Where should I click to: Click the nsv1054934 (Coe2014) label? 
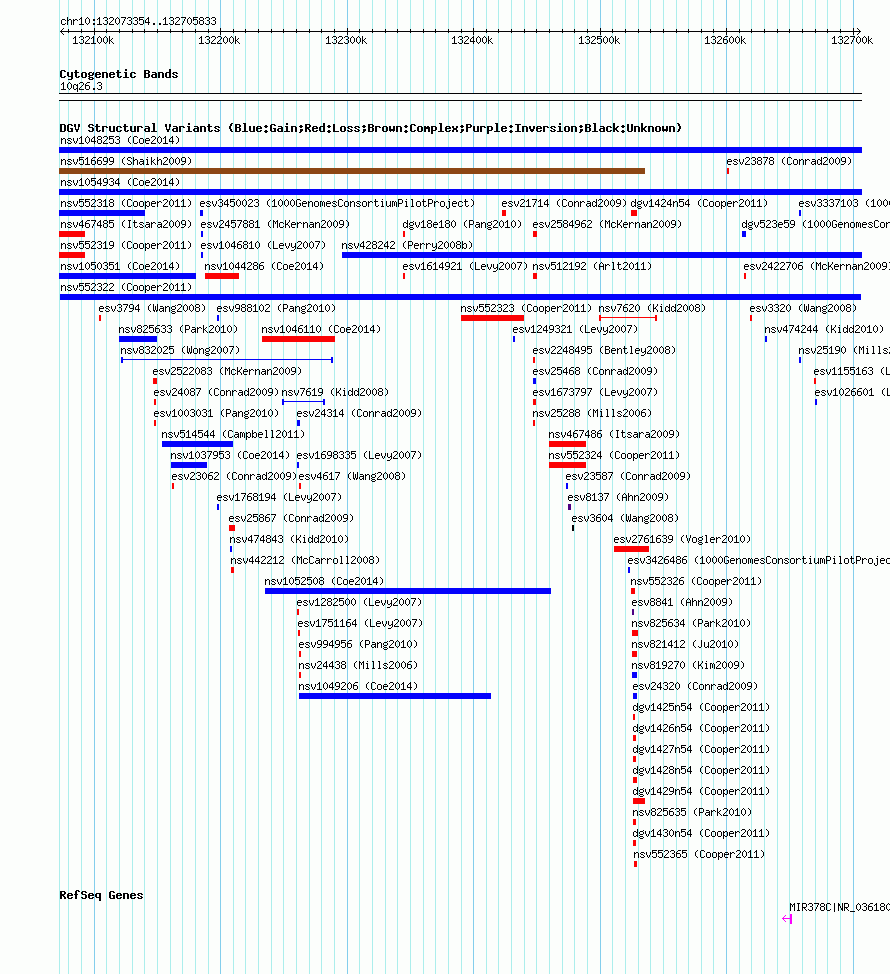pyautogui.click(x=120, y=182)
